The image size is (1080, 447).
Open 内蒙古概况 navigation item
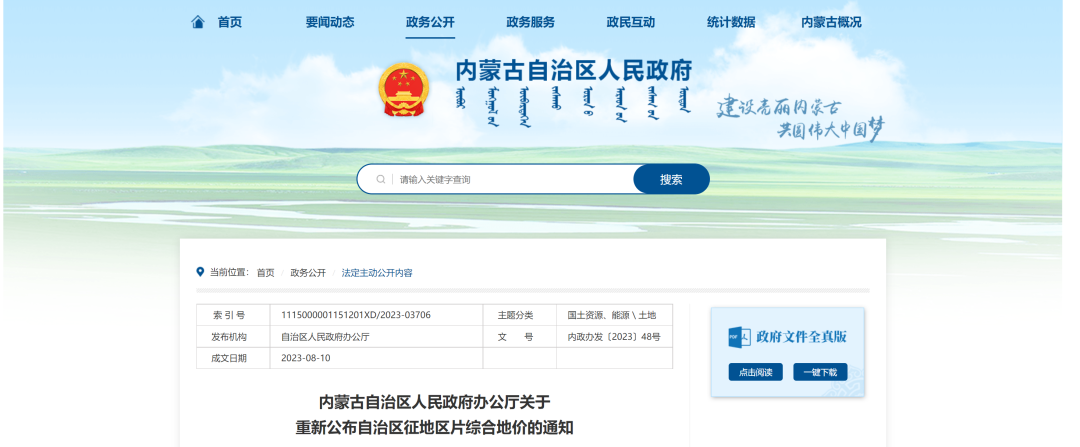tap(831, 22)
